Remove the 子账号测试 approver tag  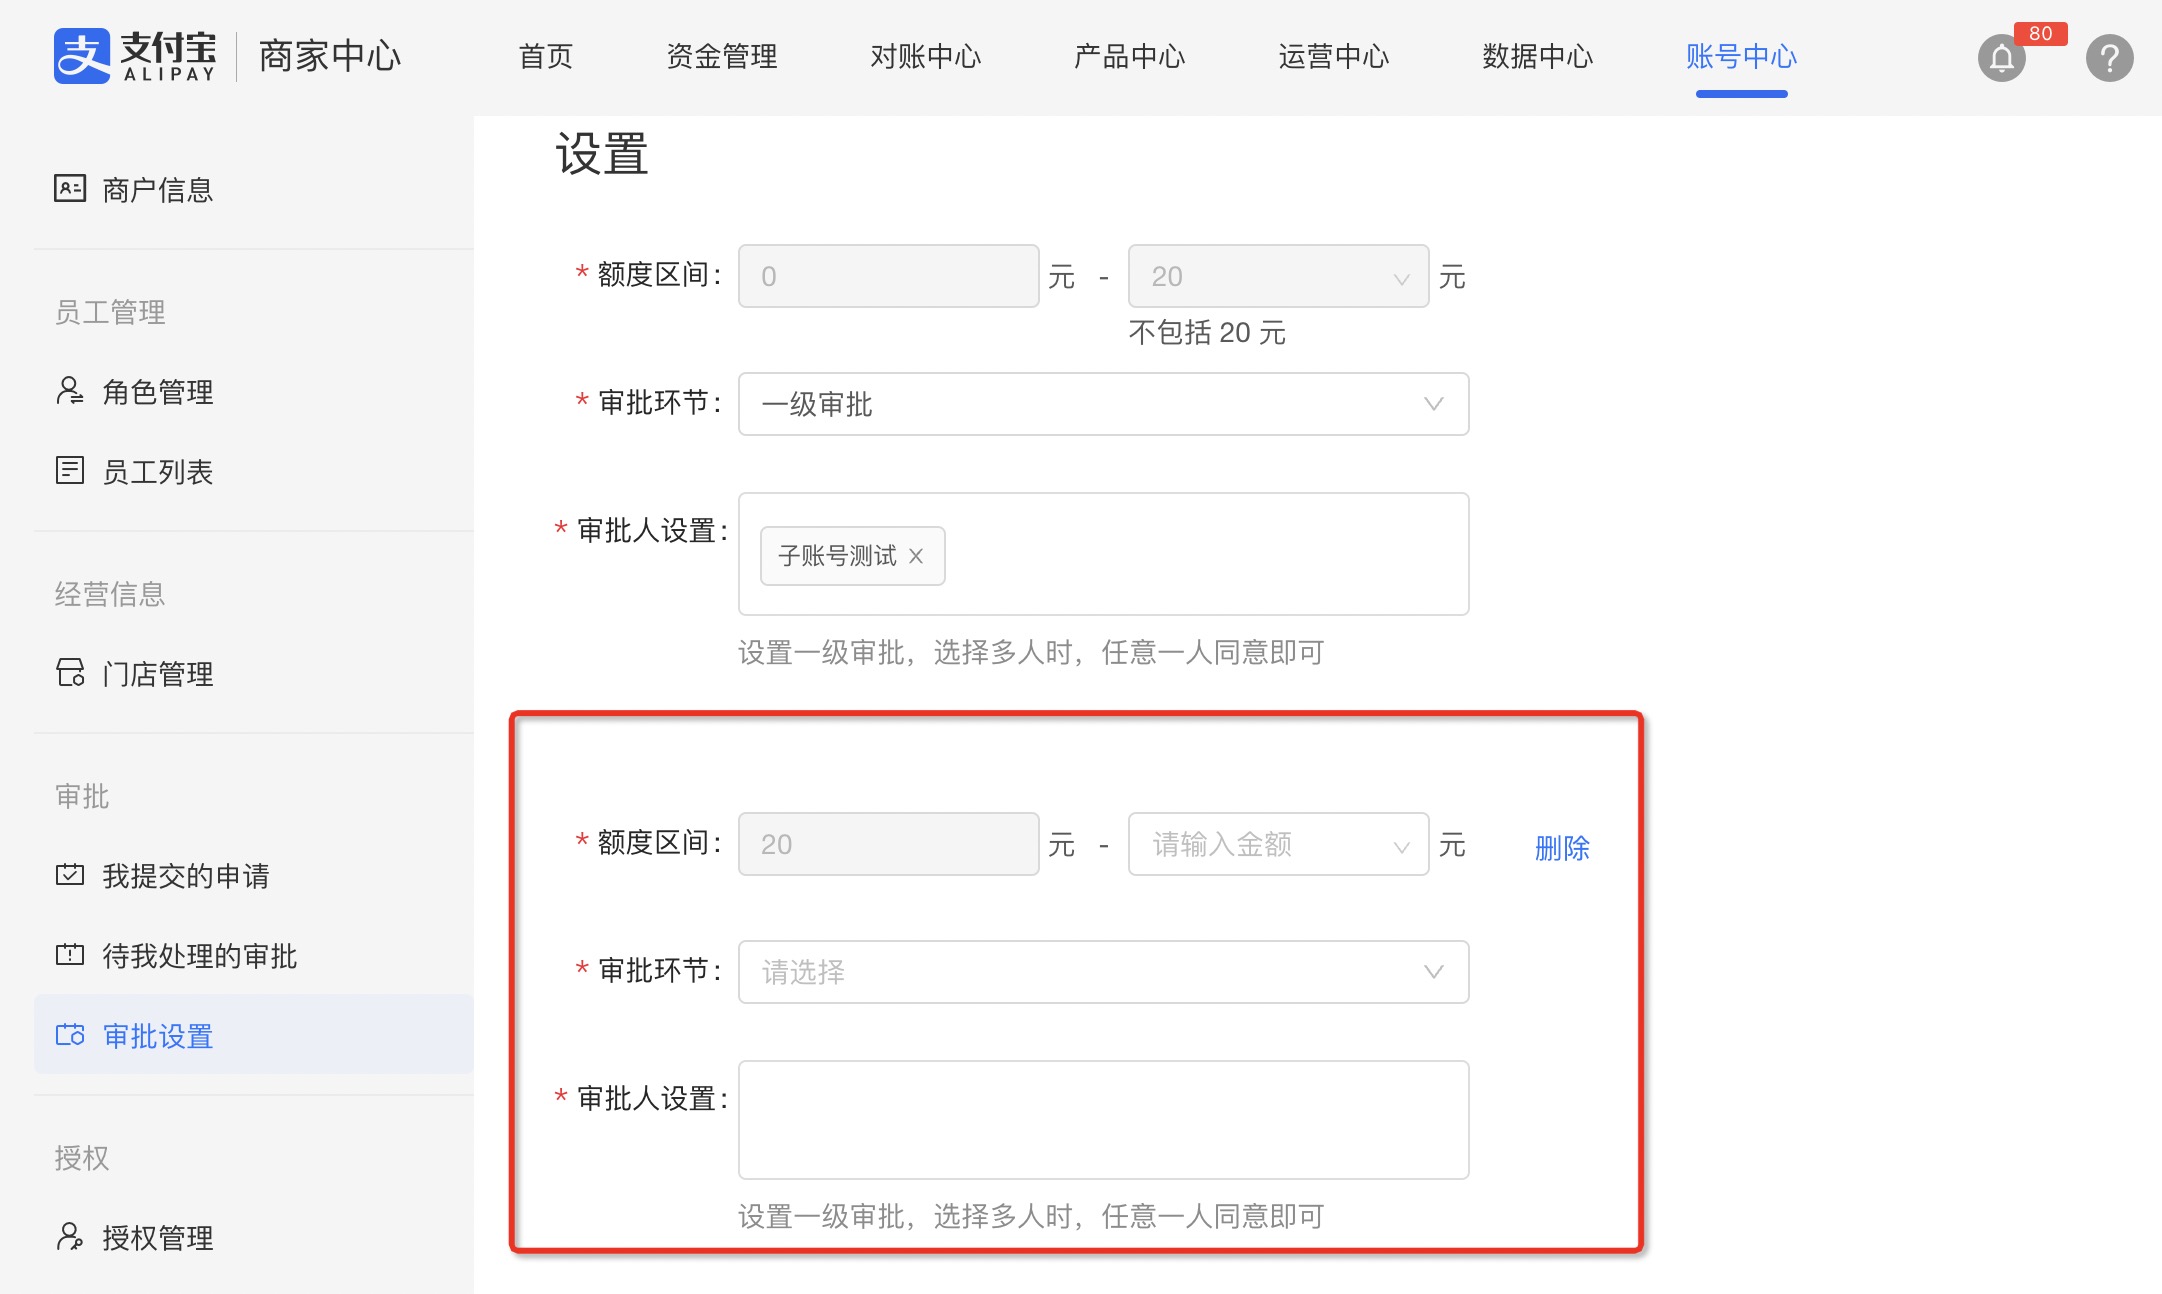coord(916,556)
